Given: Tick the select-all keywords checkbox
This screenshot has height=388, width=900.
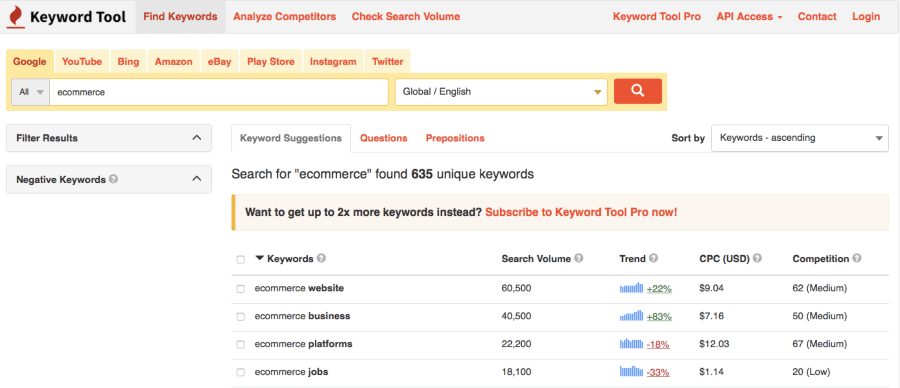Looking at the screenshot, I should (x=240, y=259).
